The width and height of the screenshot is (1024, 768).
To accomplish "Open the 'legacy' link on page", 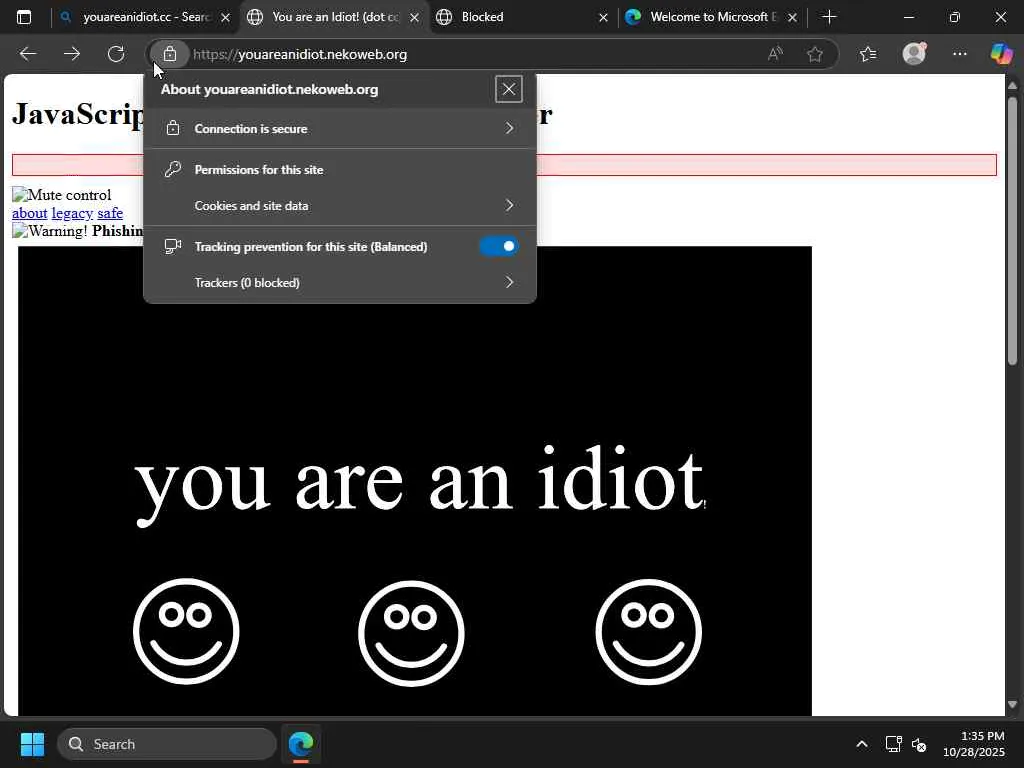I will point(72,213).
